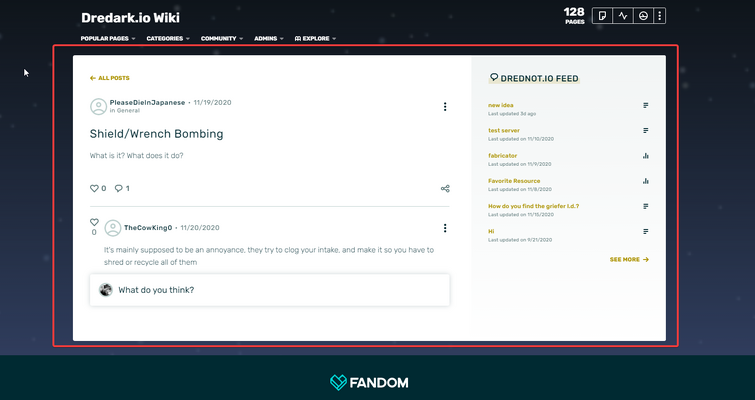The width and height of the screenshot is (755, 400).
Task: Upvote TheCowKing0's reply
Action: [94, 222]
